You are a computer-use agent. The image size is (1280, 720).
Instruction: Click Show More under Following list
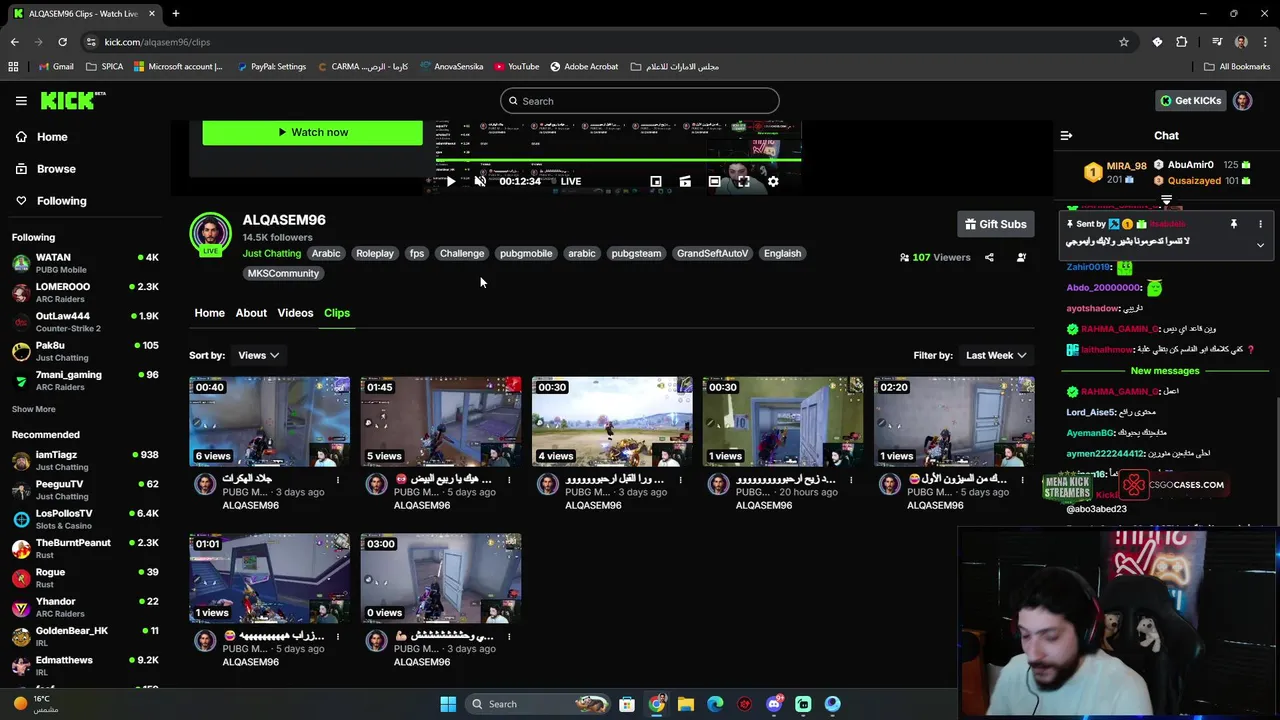33,409
